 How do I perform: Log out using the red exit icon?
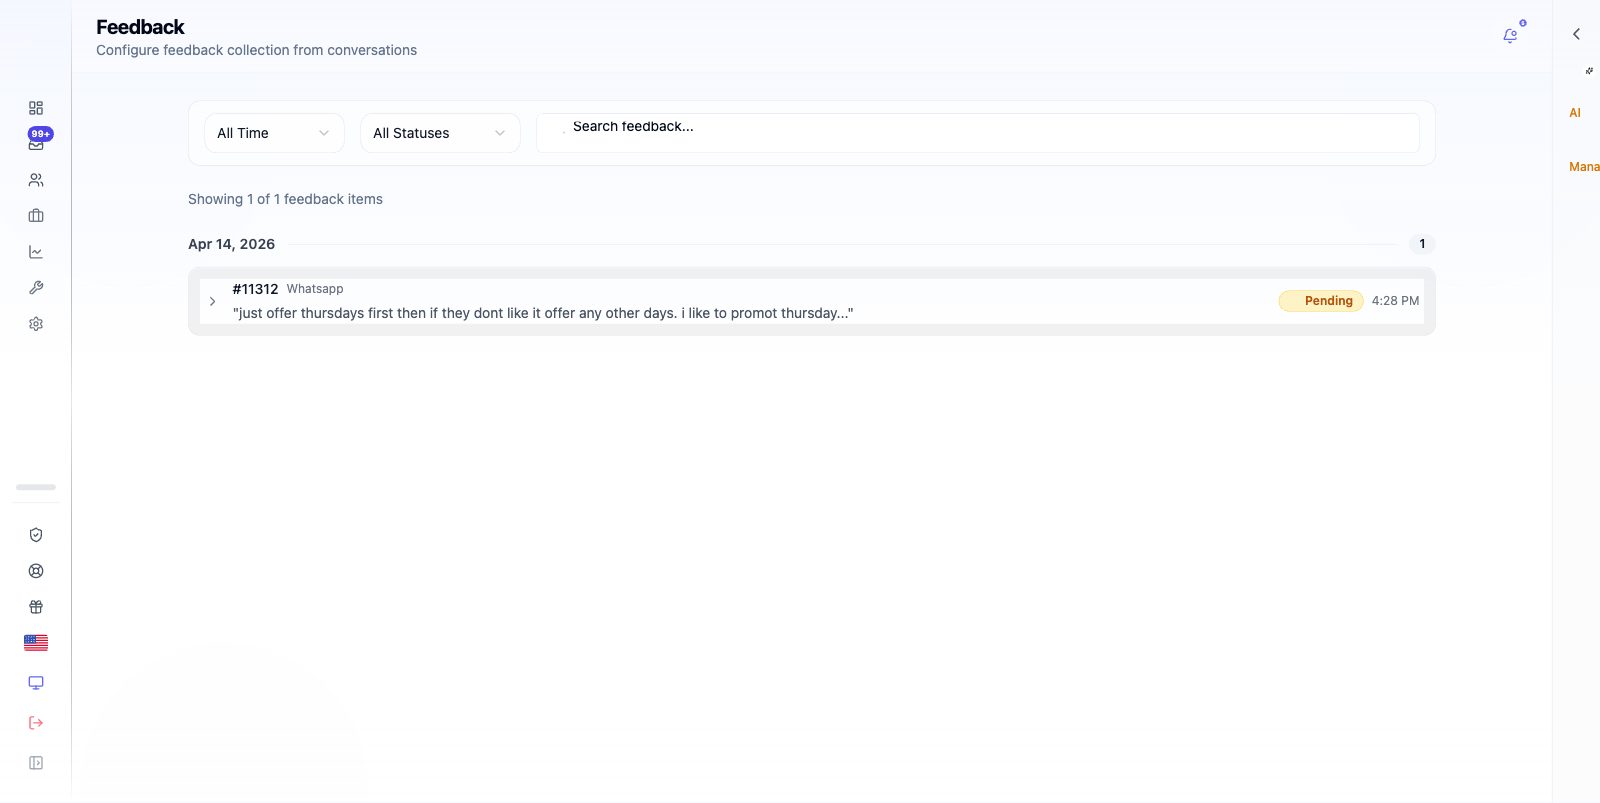[x=36, y=723]
